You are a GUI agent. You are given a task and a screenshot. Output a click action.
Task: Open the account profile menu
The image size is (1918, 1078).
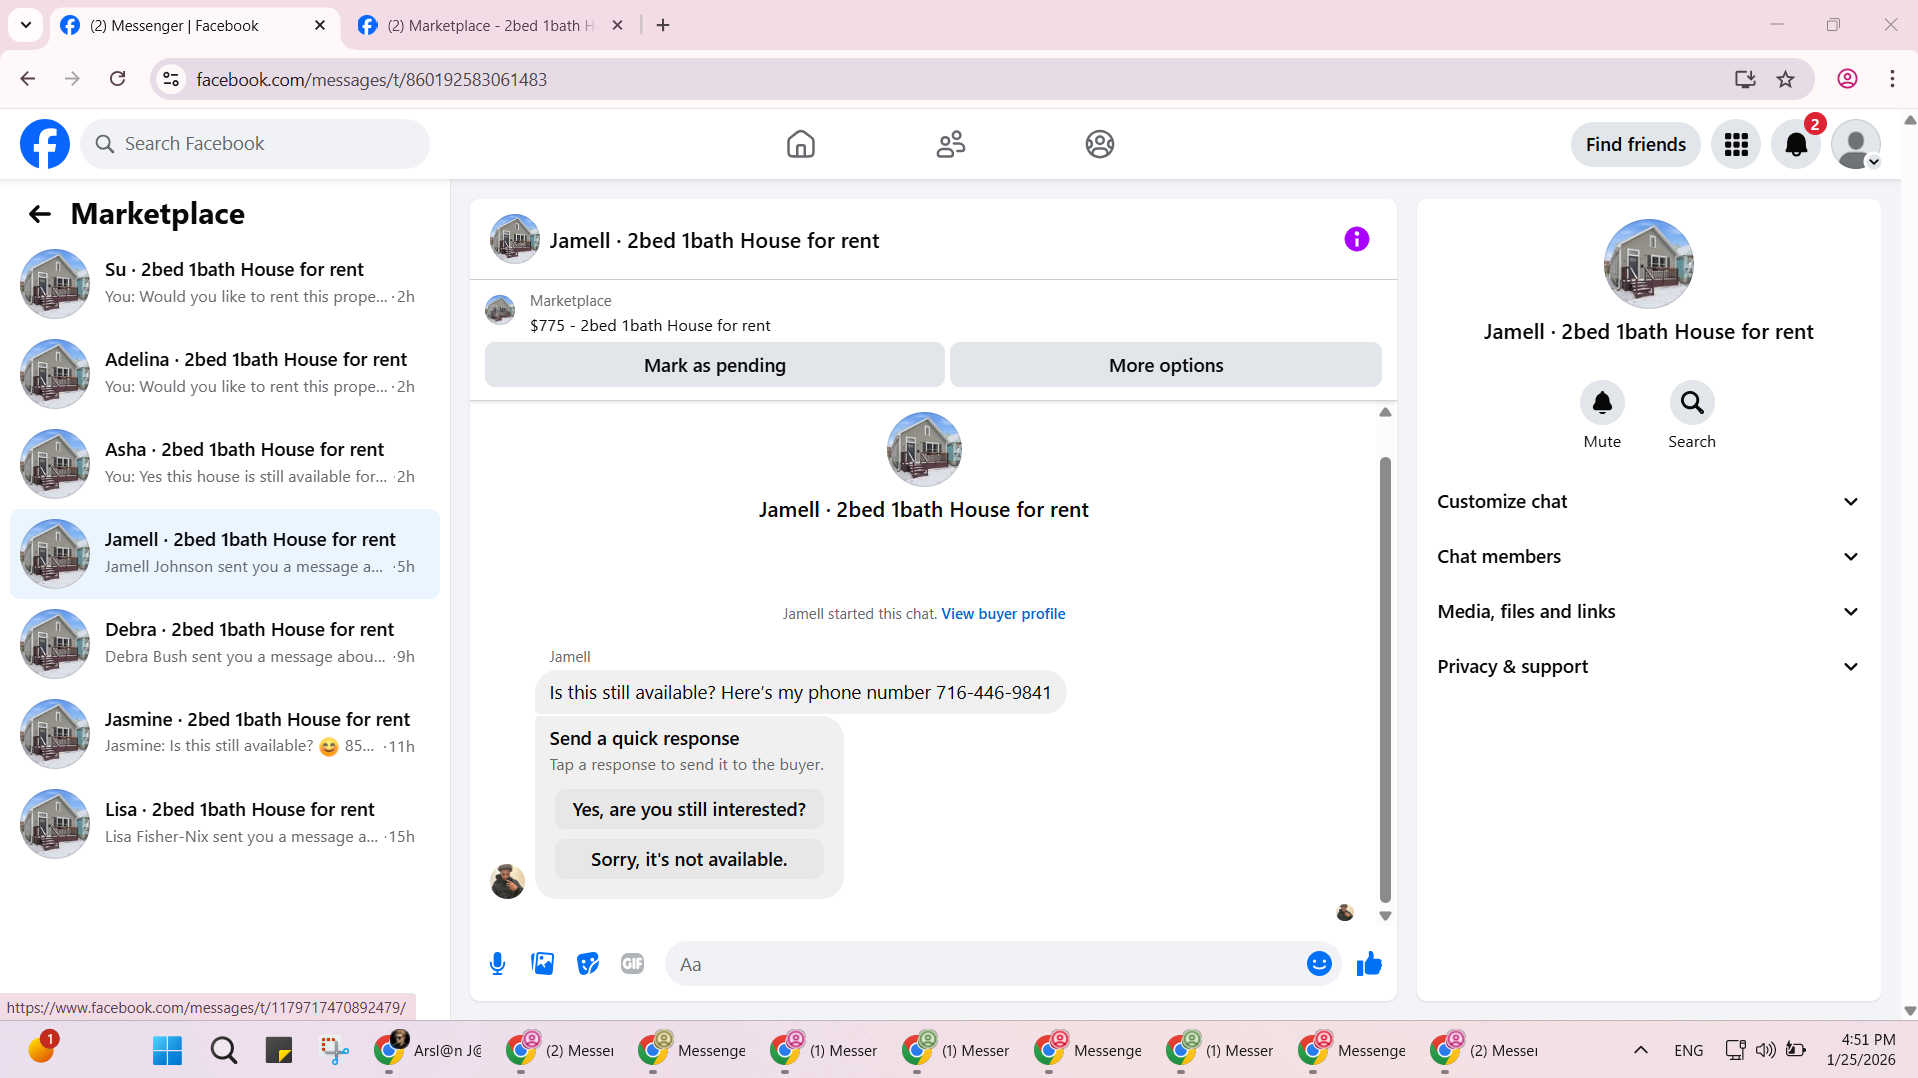pyautogui.click(x=1856, y=145)
